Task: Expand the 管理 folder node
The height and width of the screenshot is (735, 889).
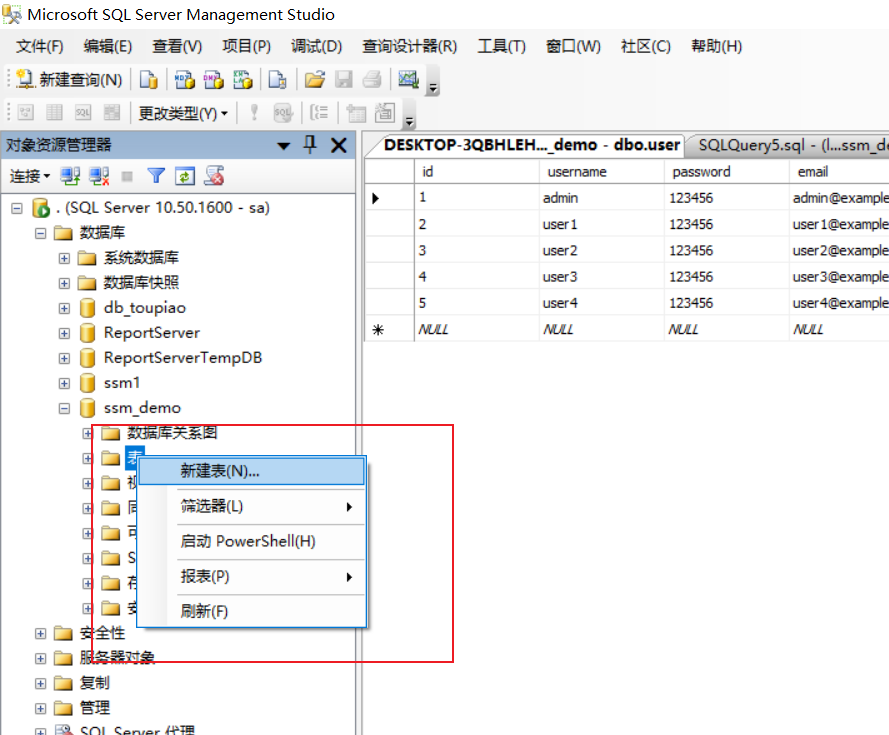Action: 40,708
